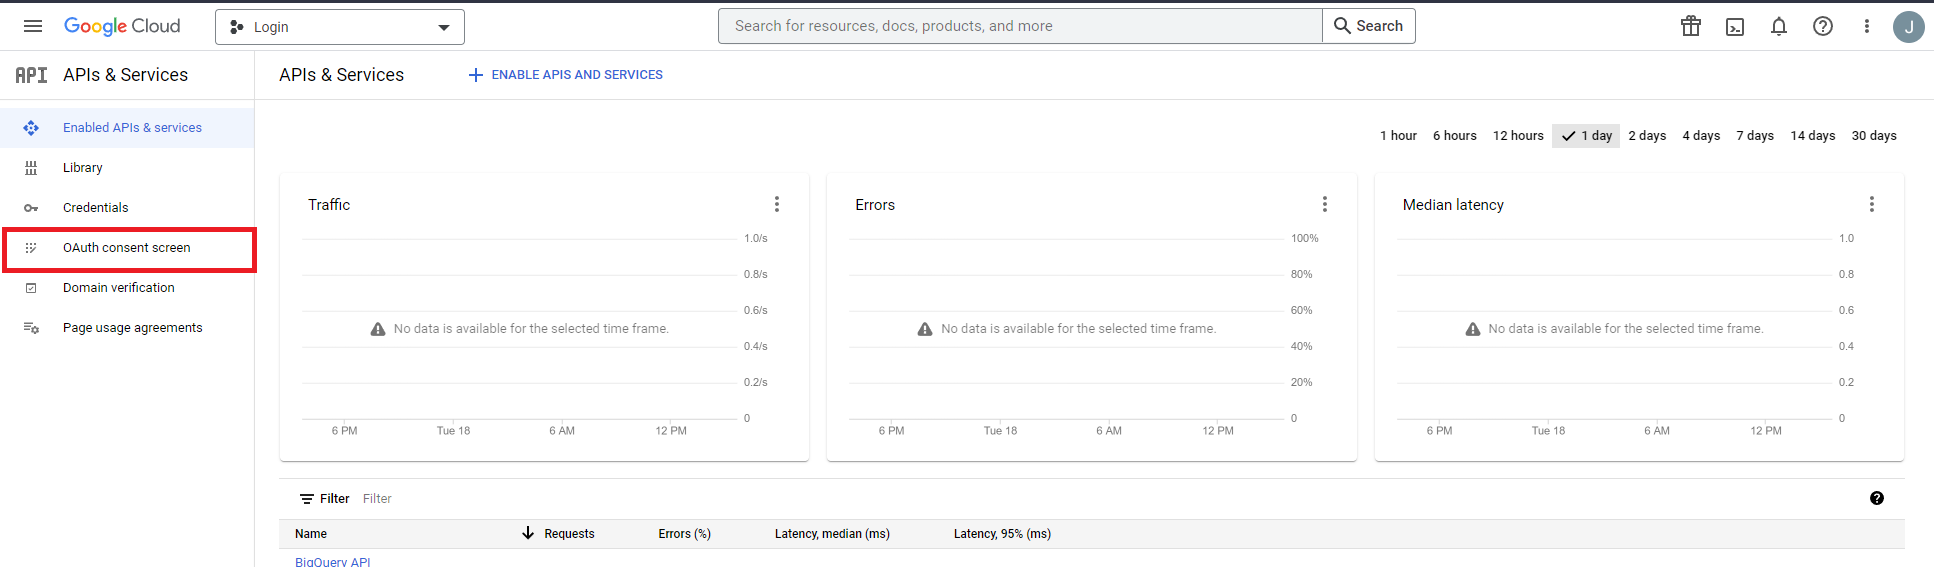Viewport: 1934px width, 567px height.
Task: Open the Errors chart options menu
Action: tap(1325, 204)
